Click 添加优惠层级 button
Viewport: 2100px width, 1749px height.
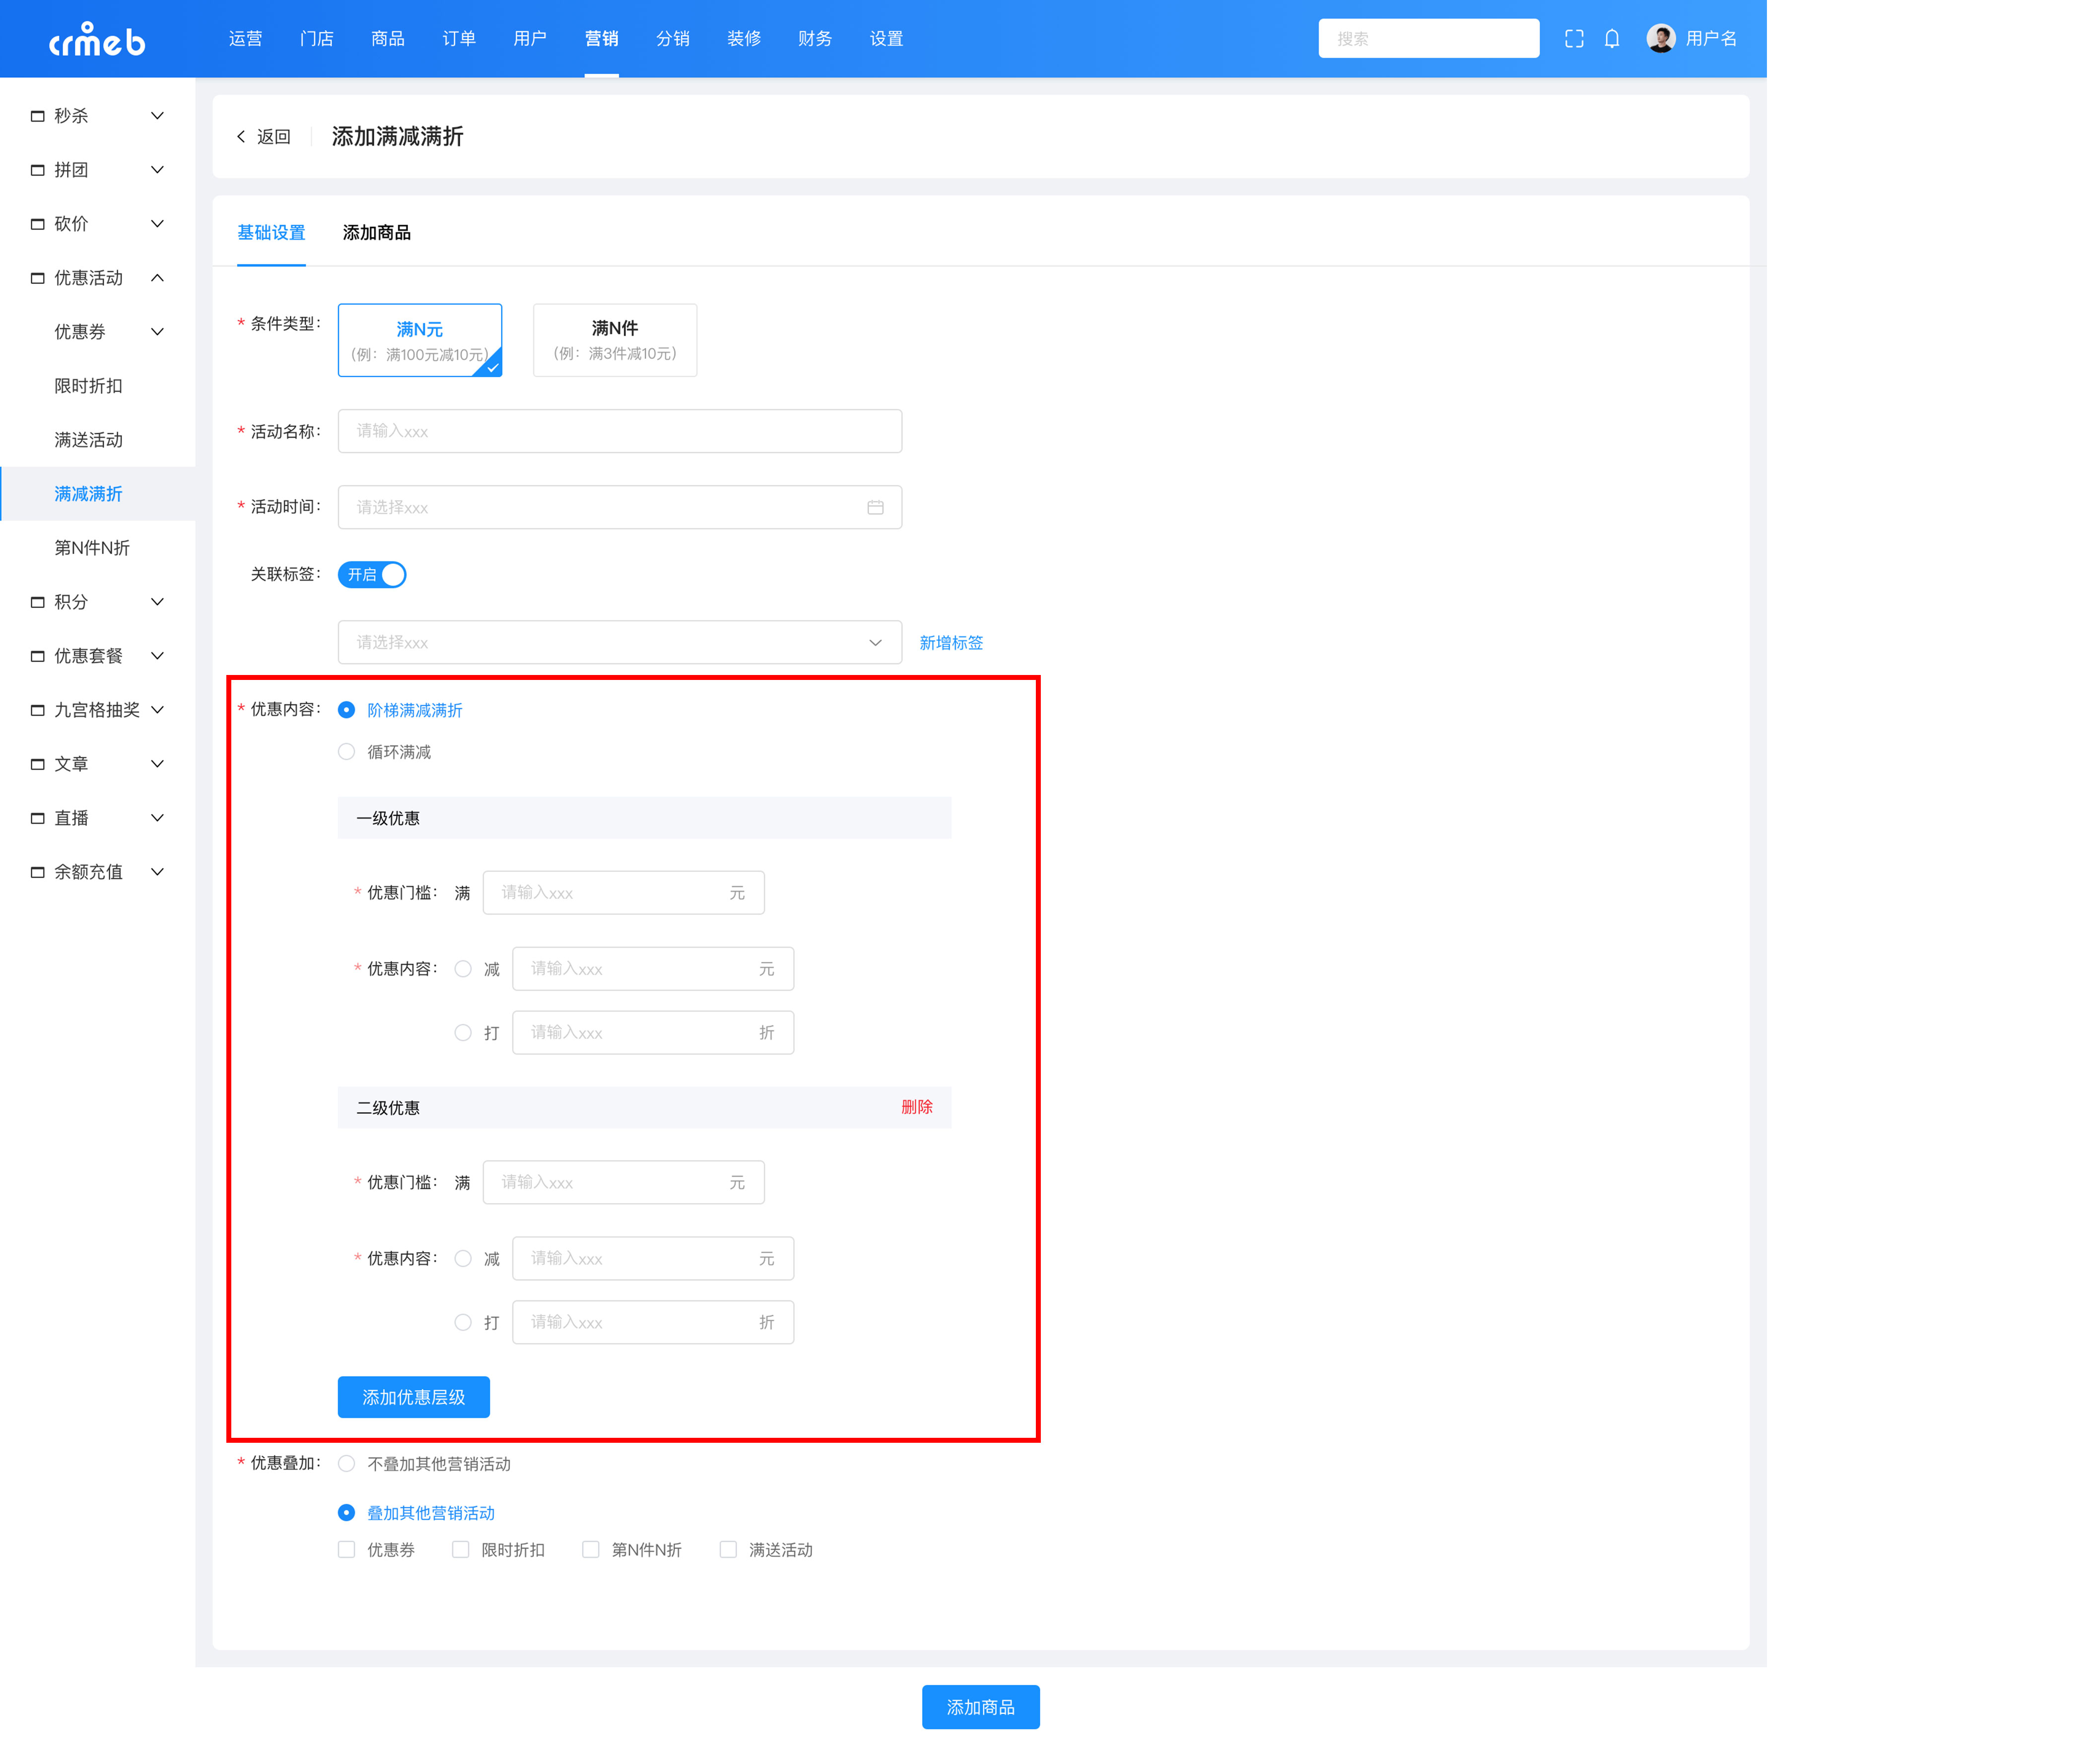click(x=414, y=1398)
